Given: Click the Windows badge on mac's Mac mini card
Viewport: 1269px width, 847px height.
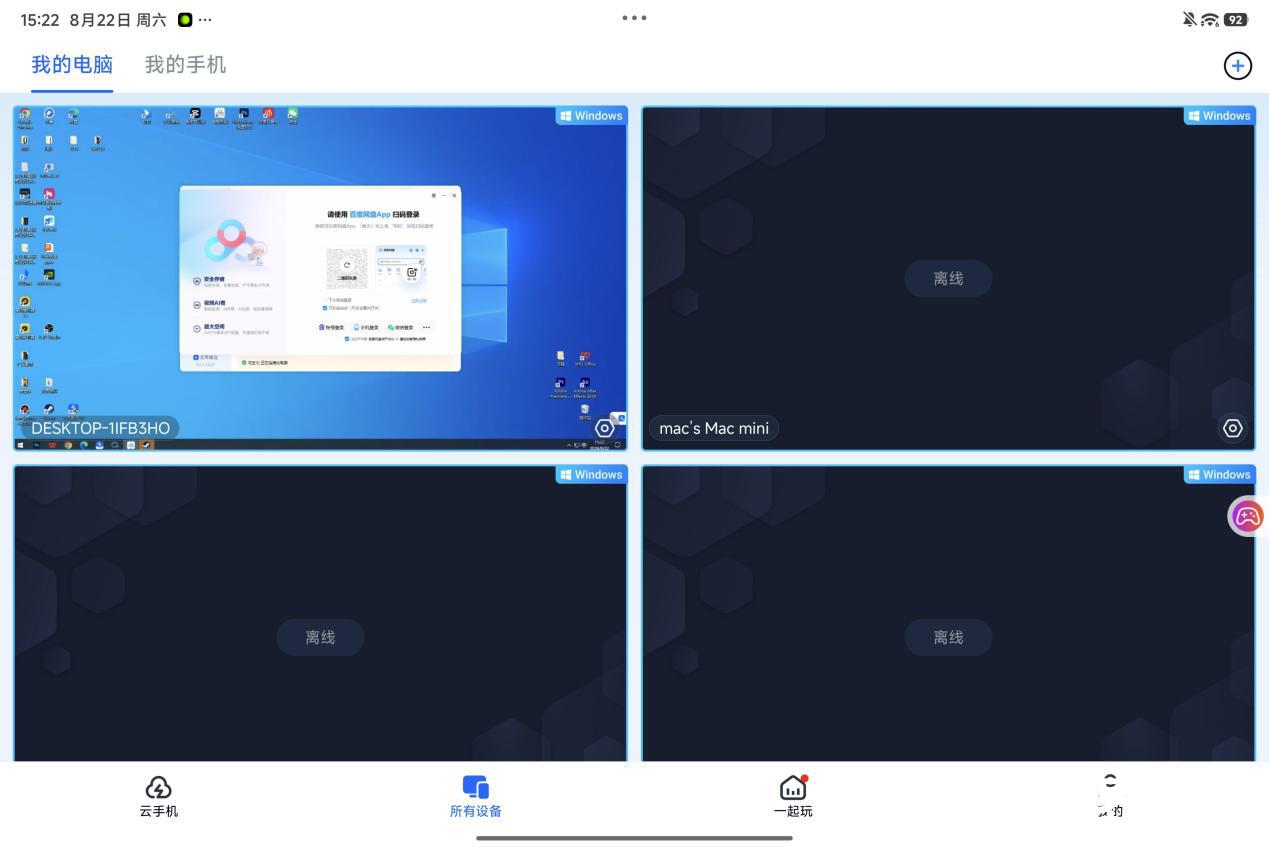Looking at the screenshot, I should tap(1219, 115).
